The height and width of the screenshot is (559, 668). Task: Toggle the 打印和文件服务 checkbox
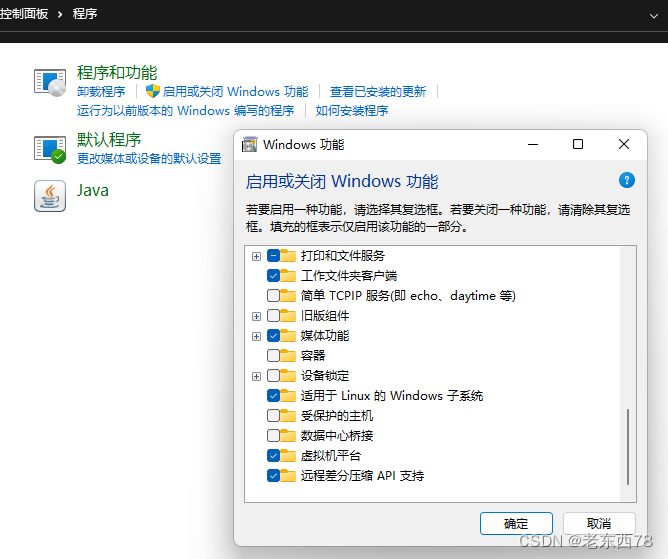coord(274,256)
